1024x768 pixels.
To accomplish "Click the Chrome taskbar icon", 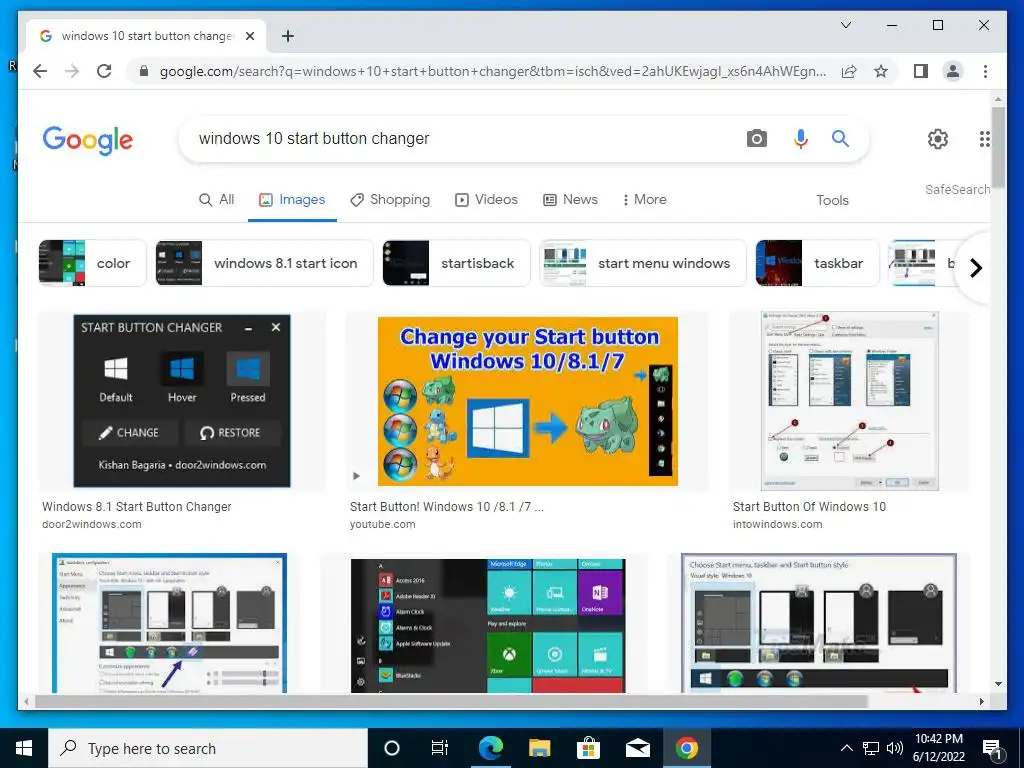I will click(686, 748).
